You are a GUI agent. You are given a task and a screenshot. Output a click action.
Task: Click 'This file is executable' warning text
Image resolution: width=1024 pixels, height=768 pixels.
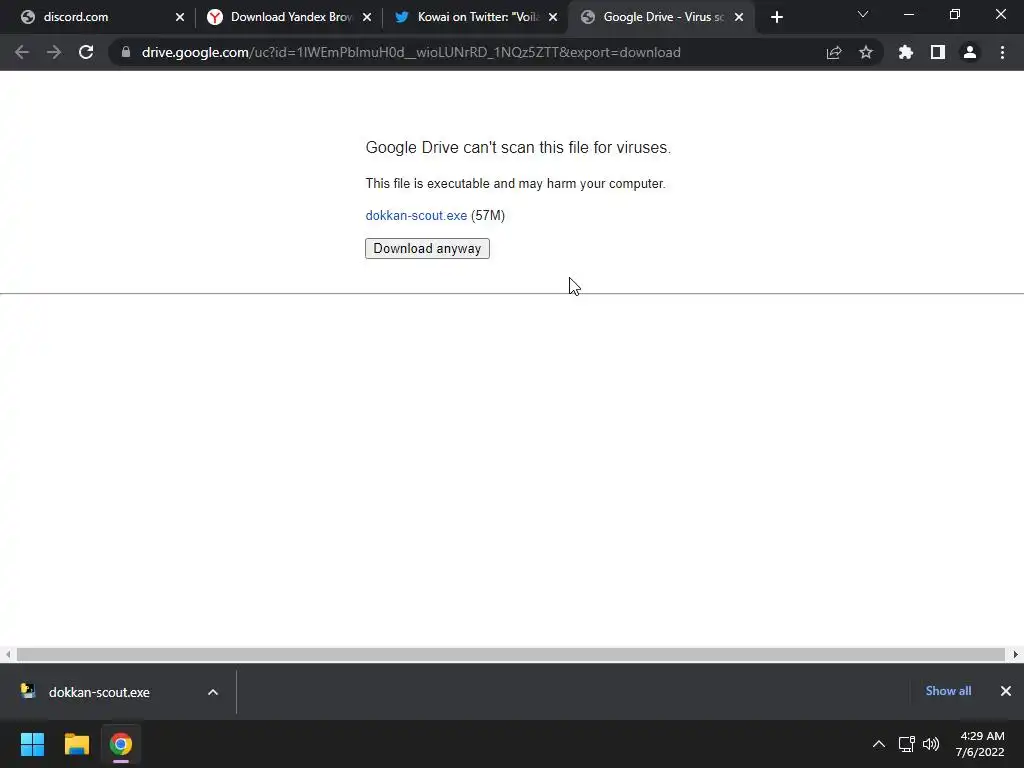pos(515,184)
